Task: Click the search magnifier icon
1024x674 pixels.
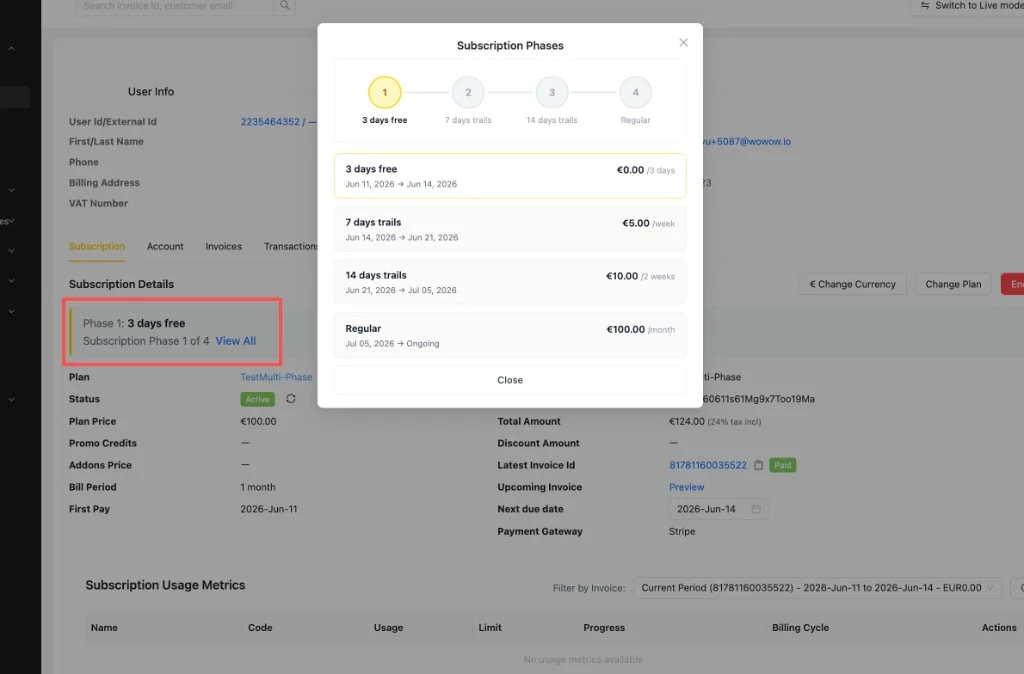Action: pos(285,5)
